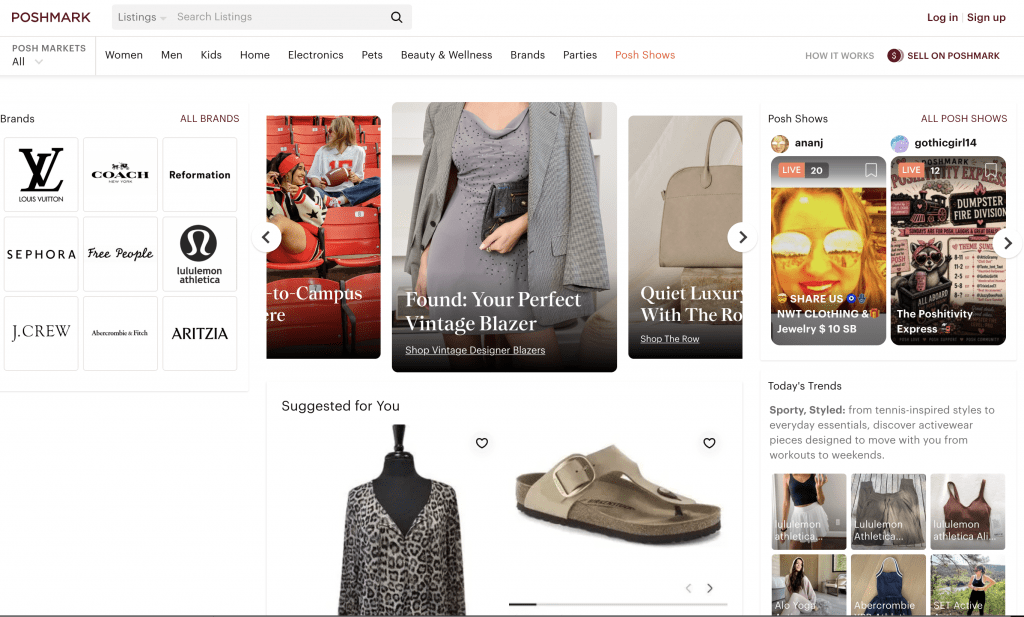Screen dimensions: 1024x617
Task: Open SET Active trend thumbnail
Action: [968, 584]
